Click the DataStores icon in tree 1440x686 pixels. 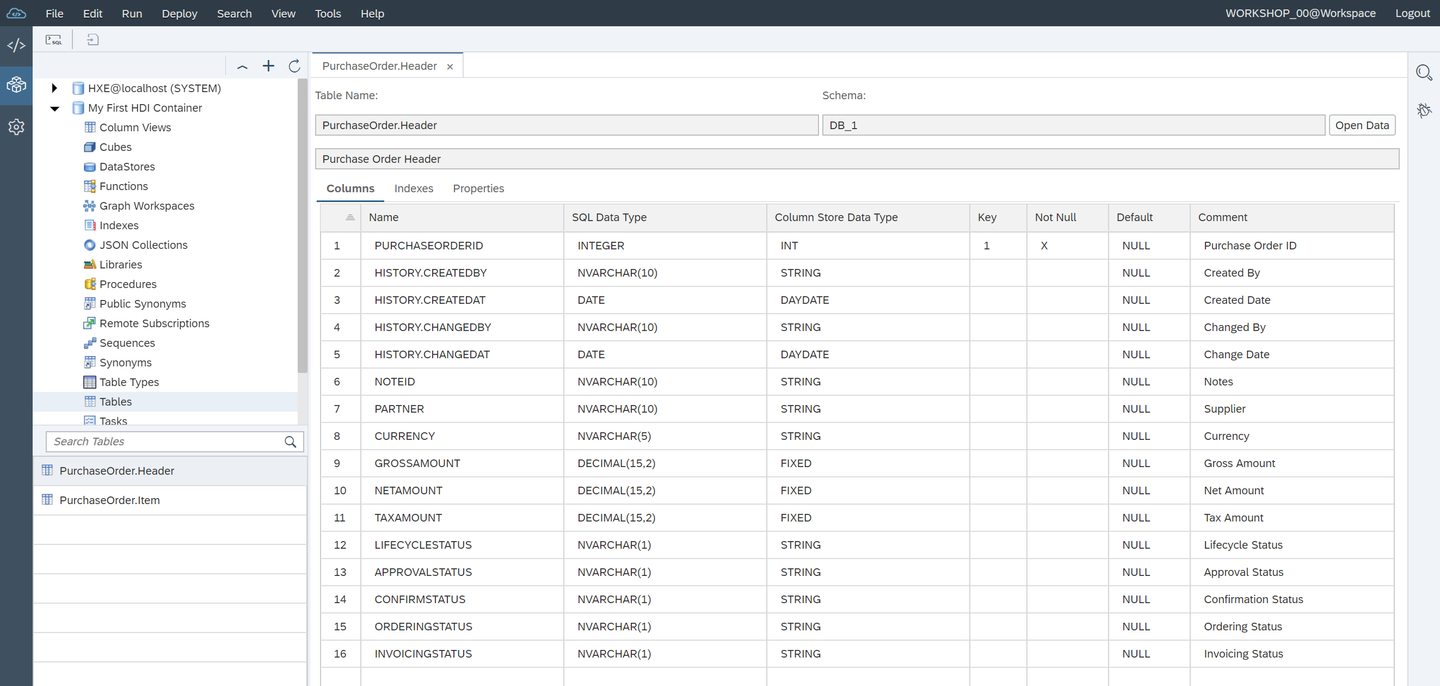pos(90,166)
